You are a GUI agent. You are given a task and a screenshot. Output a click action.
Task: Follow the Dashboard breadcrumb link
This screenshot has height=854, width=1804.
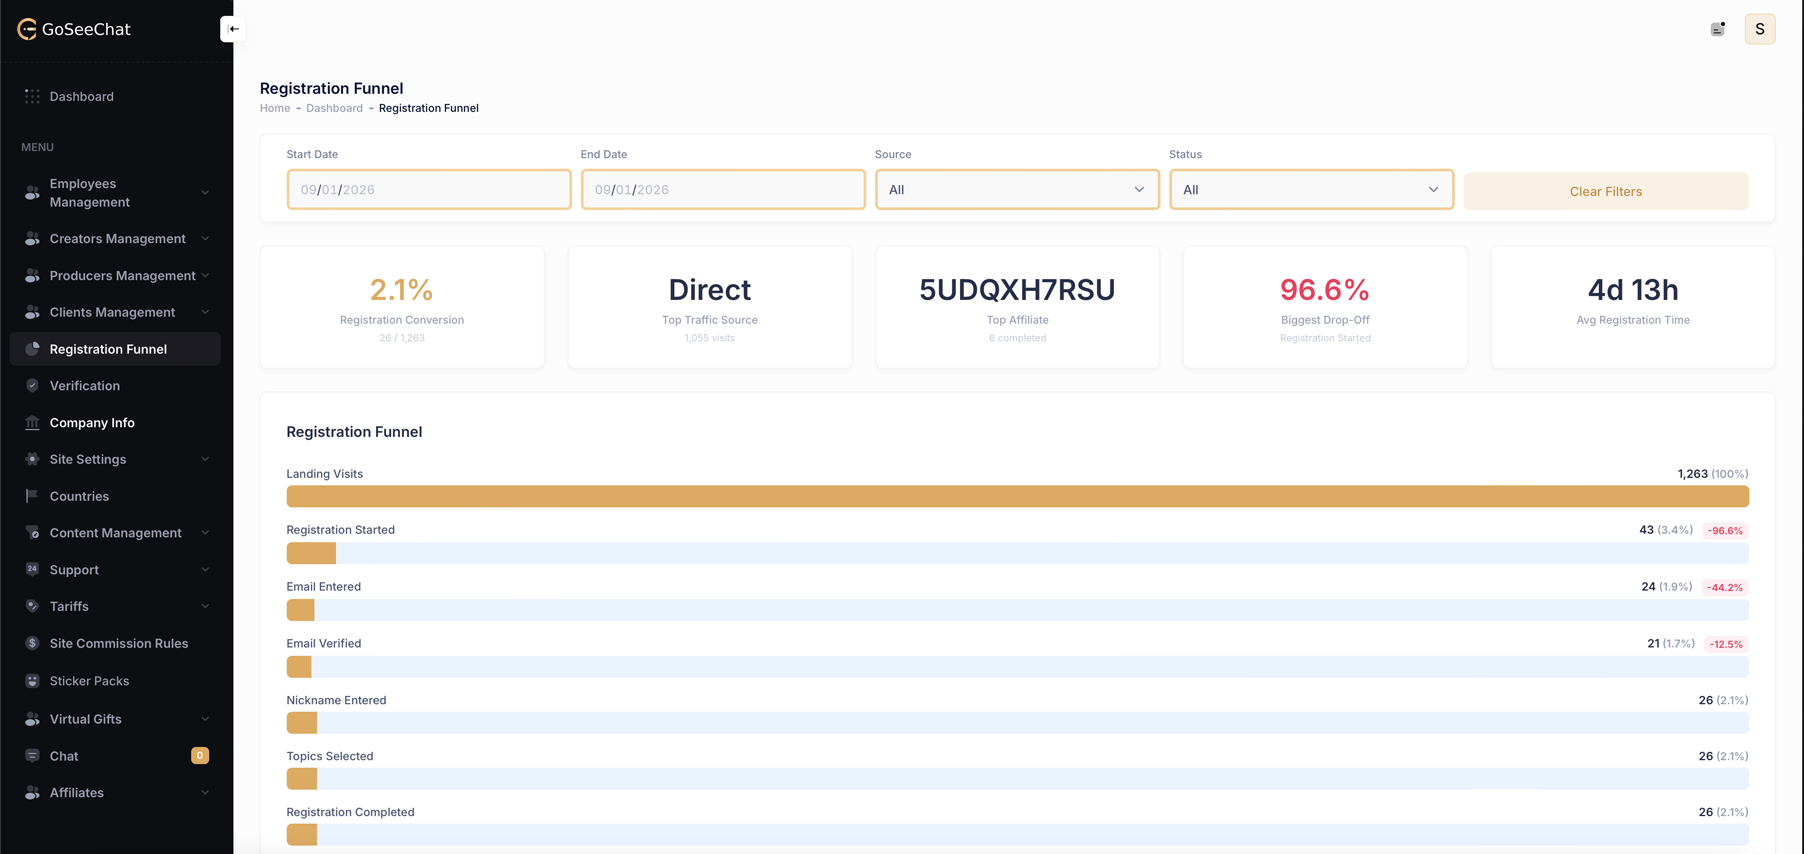pos(334,108)
